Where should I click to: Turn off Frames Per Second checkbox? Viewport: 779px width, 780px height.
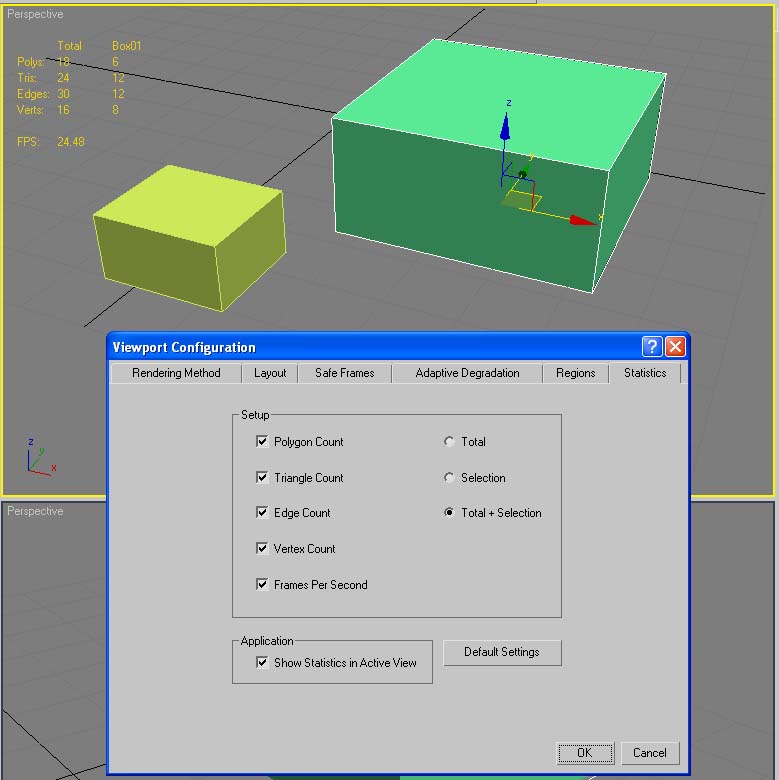(x=262, y=585)
